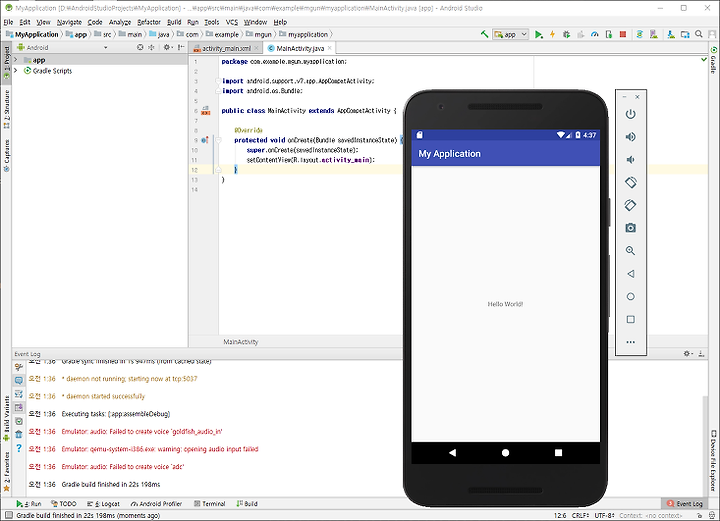Viewport: 720px width, 521px height.
Task: Click emulator sidebar Home circle button
Action: 630,297
